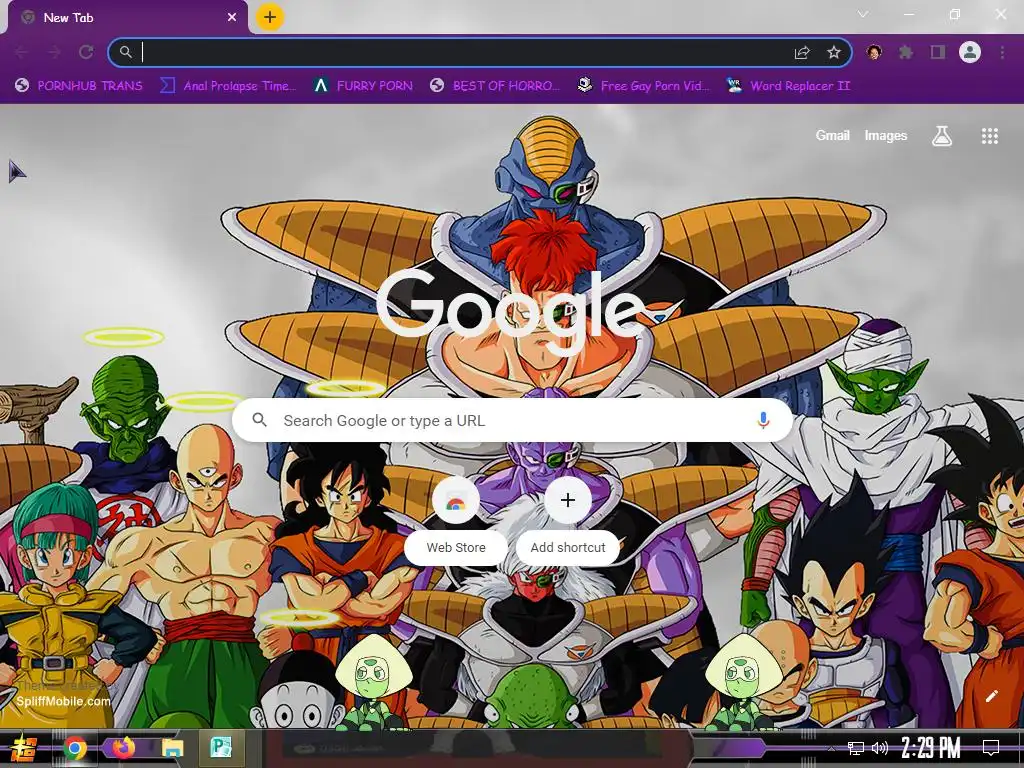This screenshot has height=768, width=1024.
Task: Start voice search with the microphone
Action: 763,421
